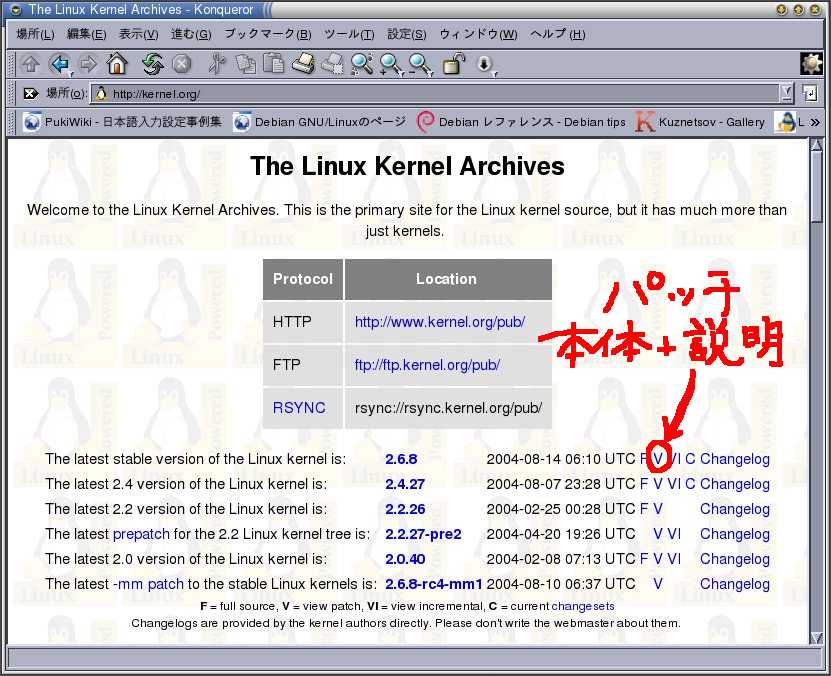Click the Print icon in toolbar

[x=303, y=65]
